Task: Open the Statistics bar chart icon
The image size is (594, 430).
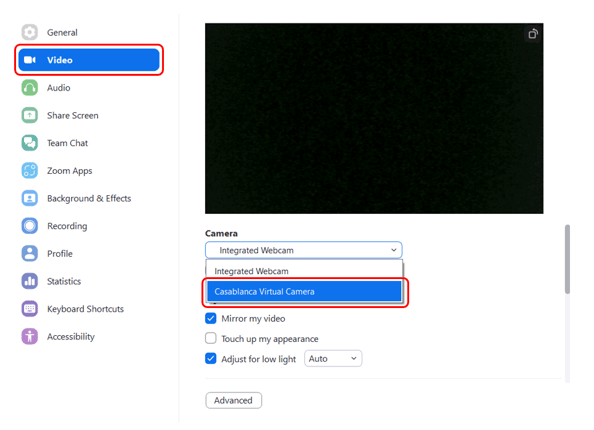Action: tap(30, 281)
